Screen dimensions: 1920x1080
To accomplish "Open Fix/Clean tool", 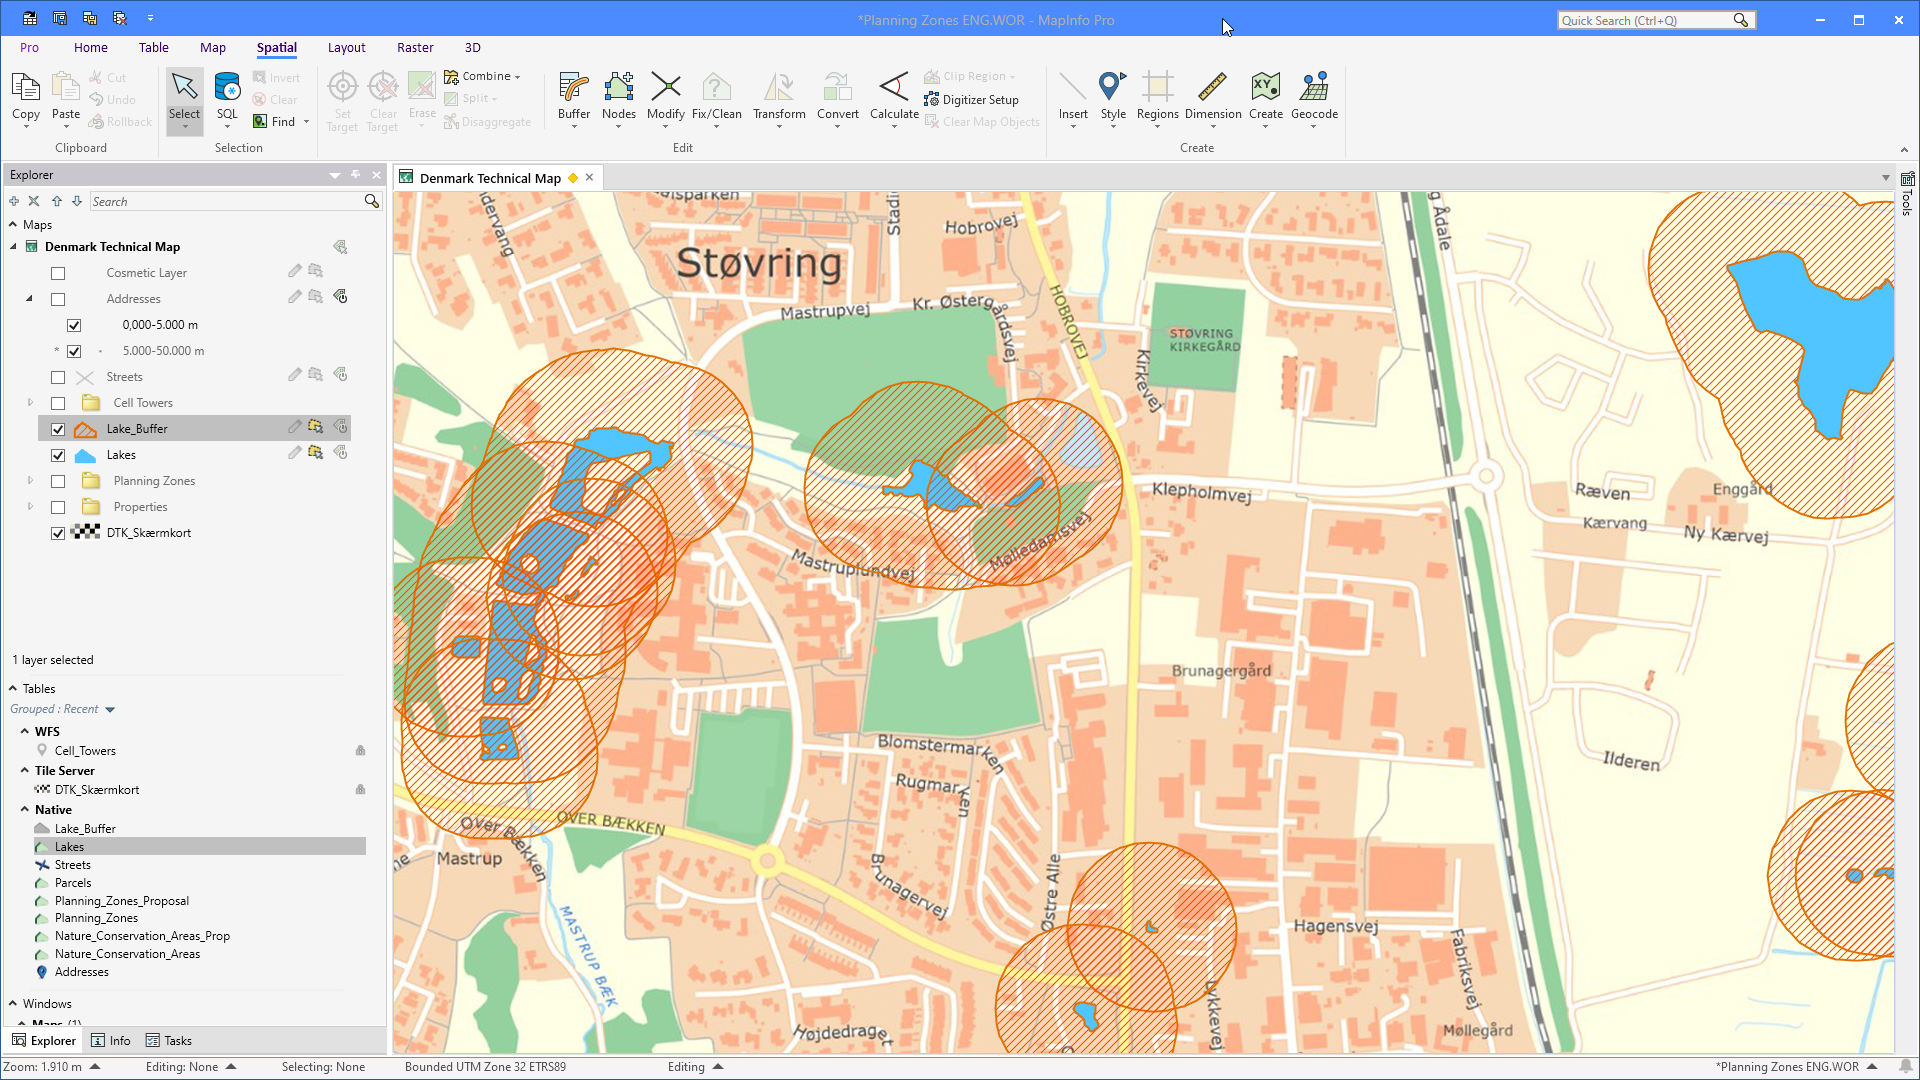I will (x=716, y=97).
